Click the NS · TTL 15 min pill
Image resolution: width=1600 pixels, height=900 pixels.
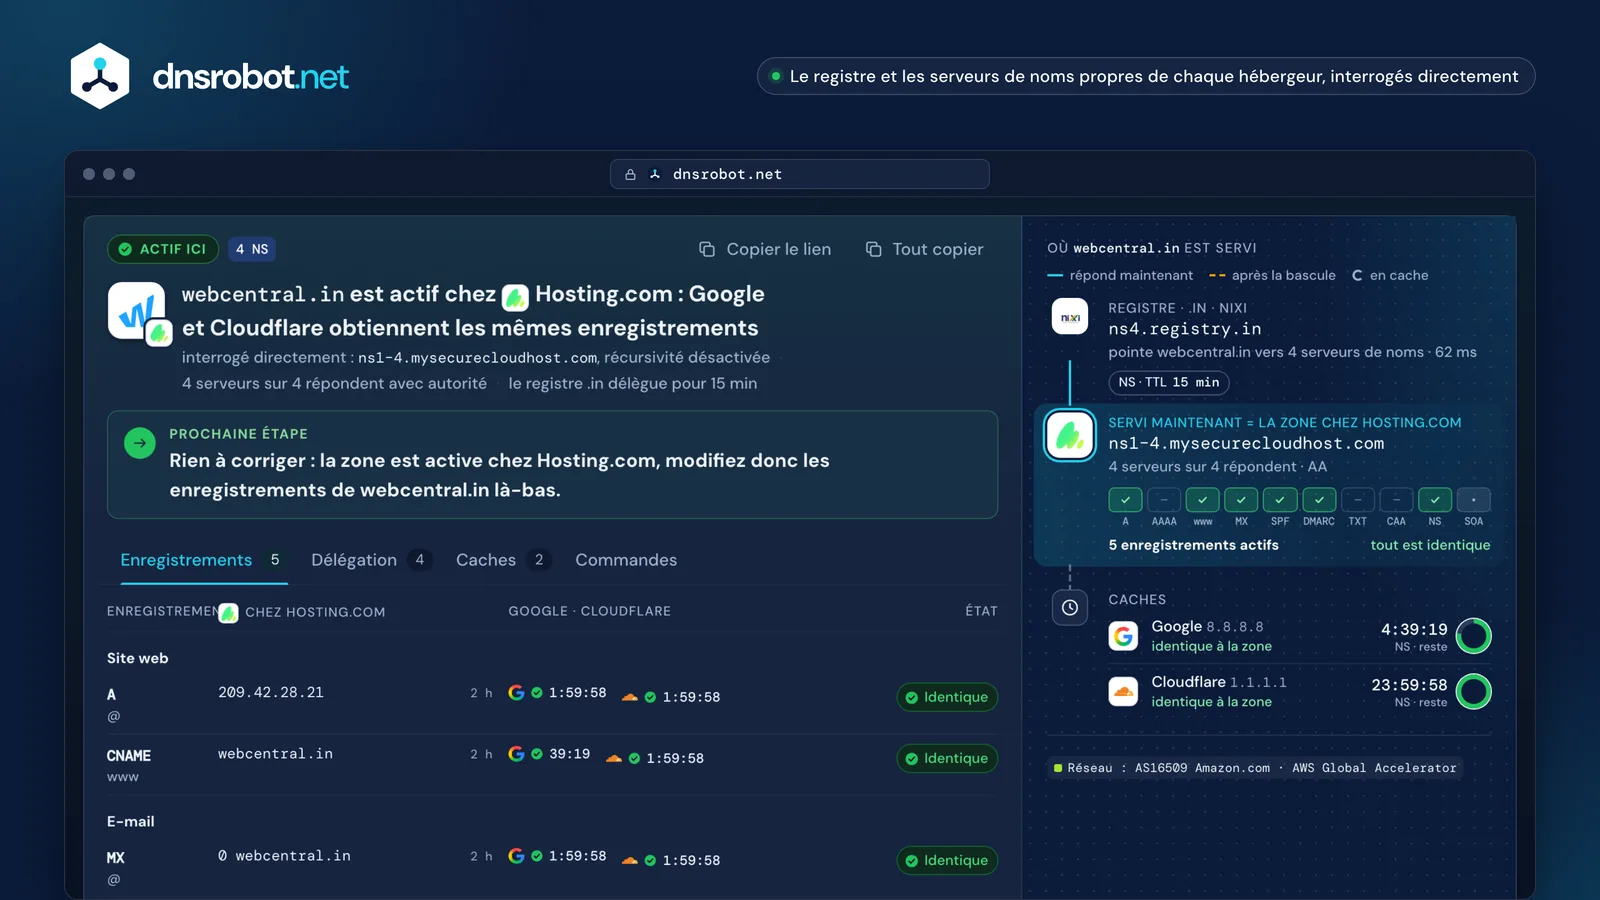[x=1168, y=382]
